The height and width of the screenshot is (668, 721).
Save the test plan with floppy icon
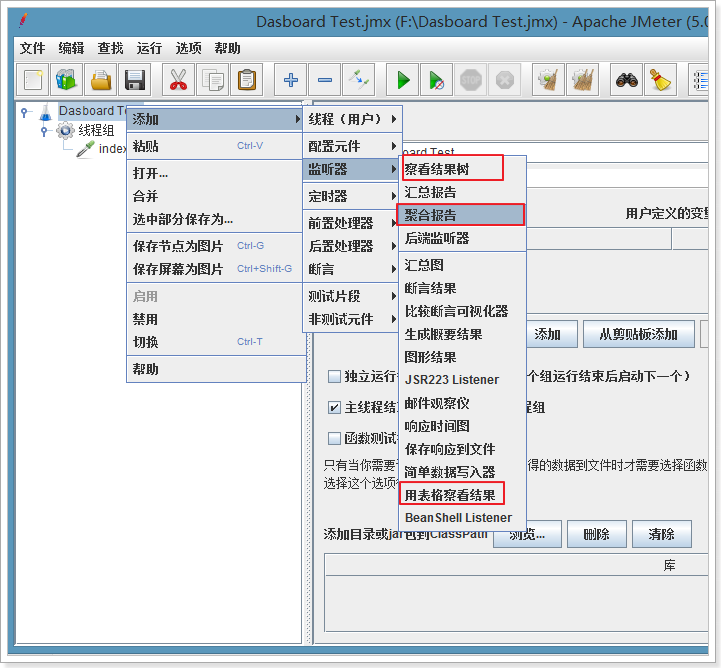pyautogui.click(x=134, y=79)
